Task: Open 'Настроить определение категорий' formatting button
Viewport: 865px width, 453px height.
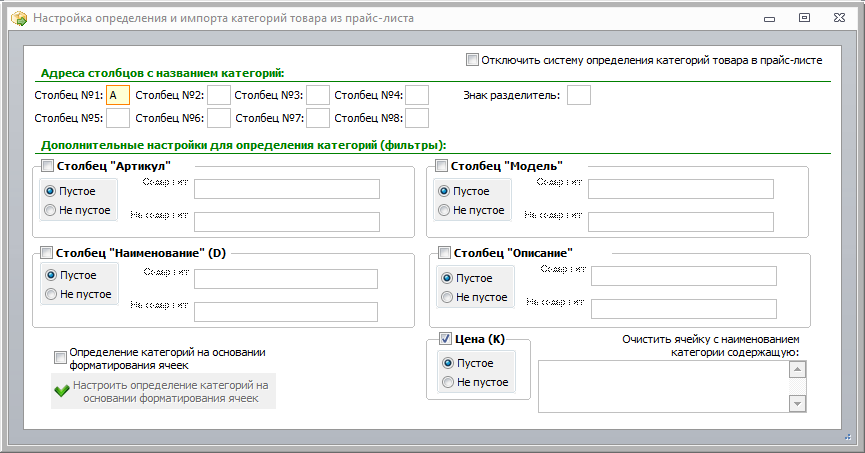Action: point(163,391)
